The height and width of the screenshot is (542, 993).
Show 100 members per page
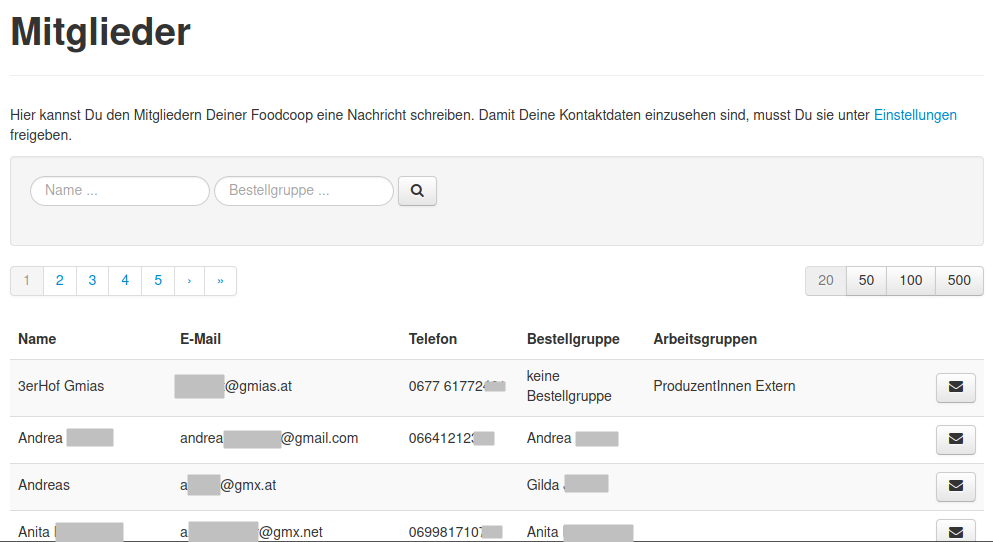(910, 281)
